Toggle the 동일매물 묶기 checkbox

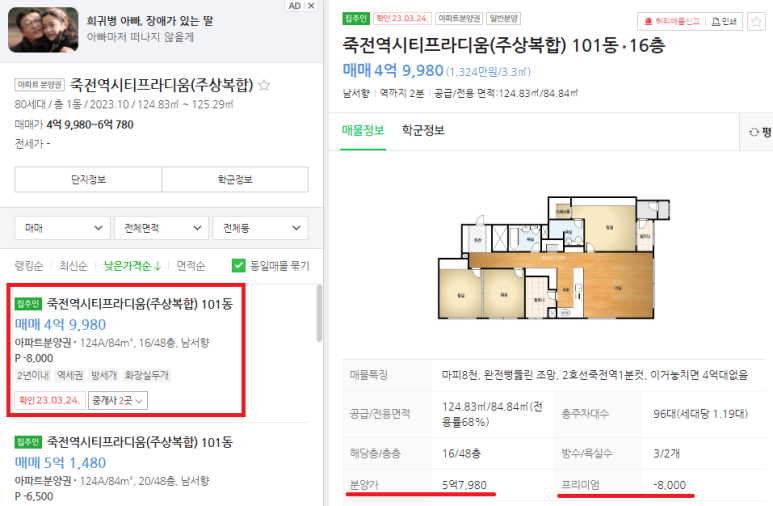[x=238, y=266]
